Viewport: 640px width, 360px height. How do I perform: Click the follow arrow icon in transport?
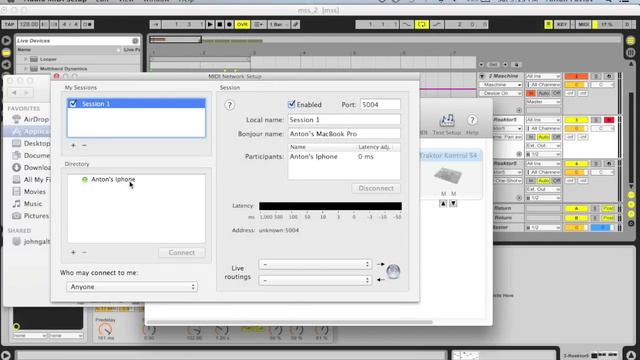coord(156,24)
